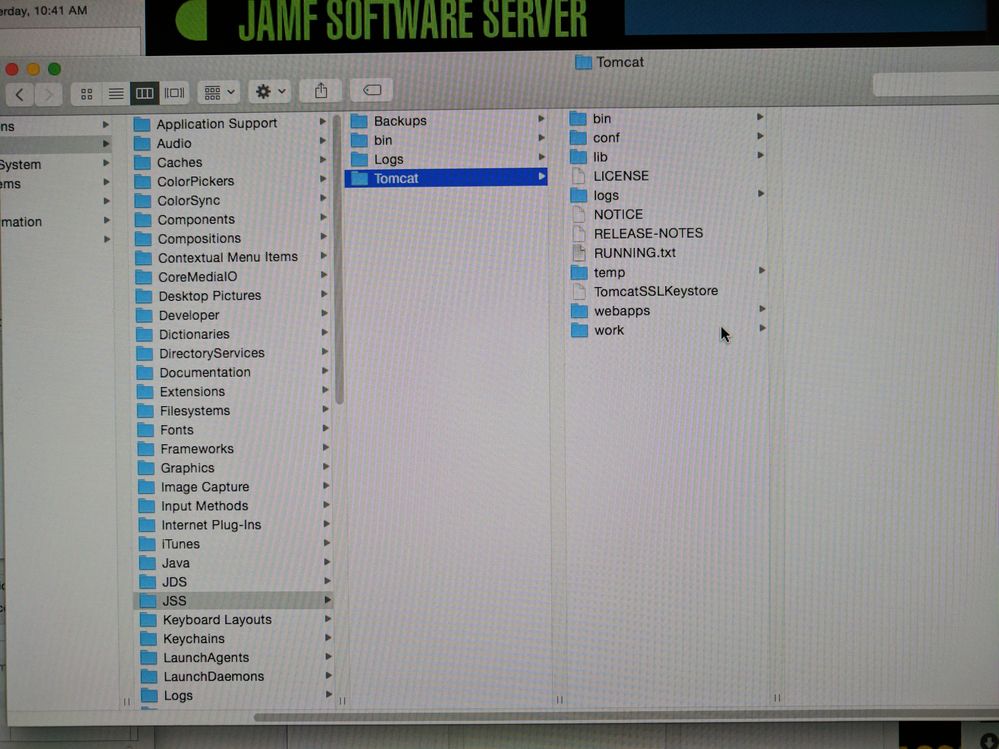Screen dimensions: 999x749
Task: Select the Audio folder icon
Action: 143,143
